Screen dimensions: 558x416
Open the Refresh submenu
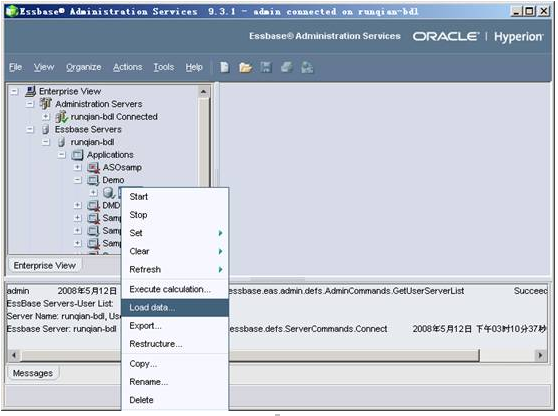[175, 269]
